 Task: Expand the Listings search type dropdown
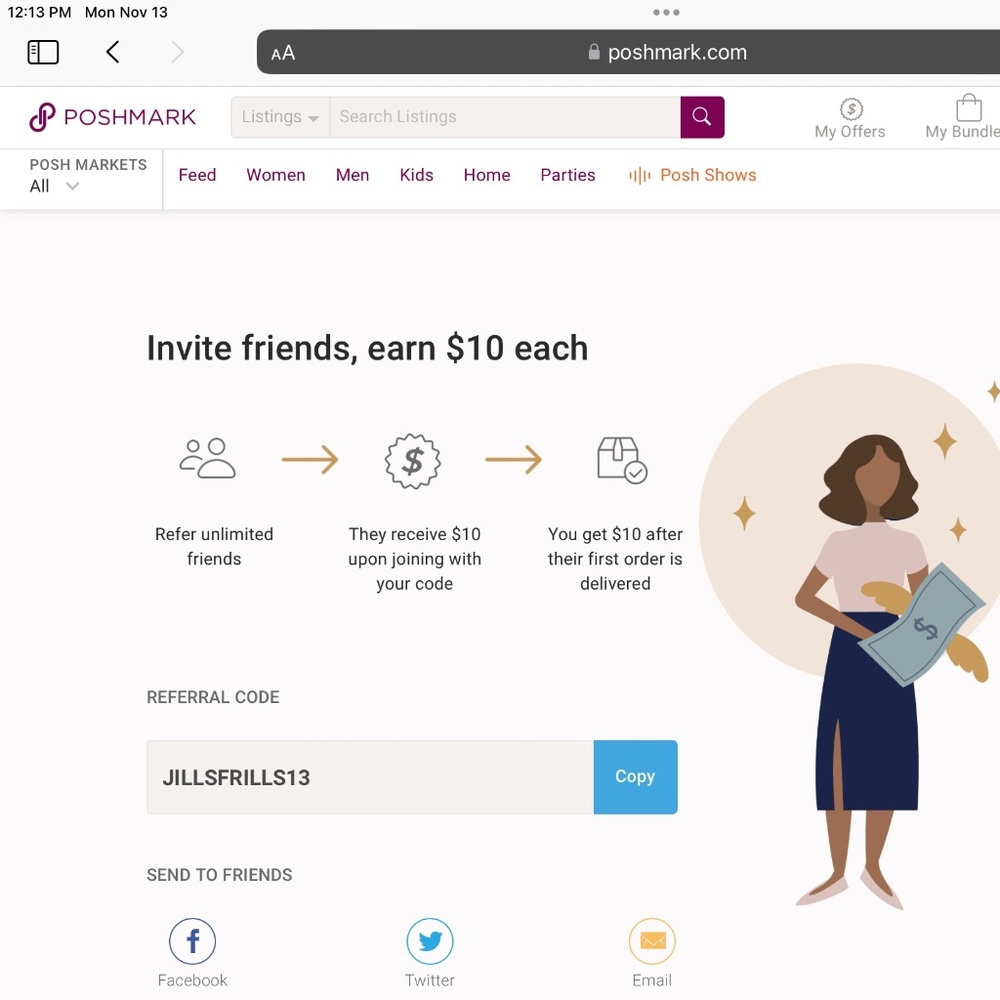point(280,117)
